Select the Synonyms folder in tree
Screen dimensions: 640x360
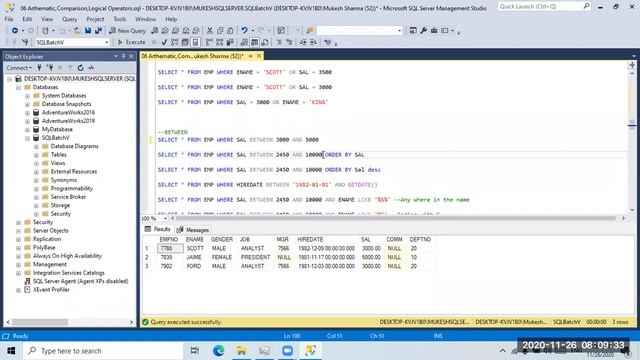(x=64, y=180)
